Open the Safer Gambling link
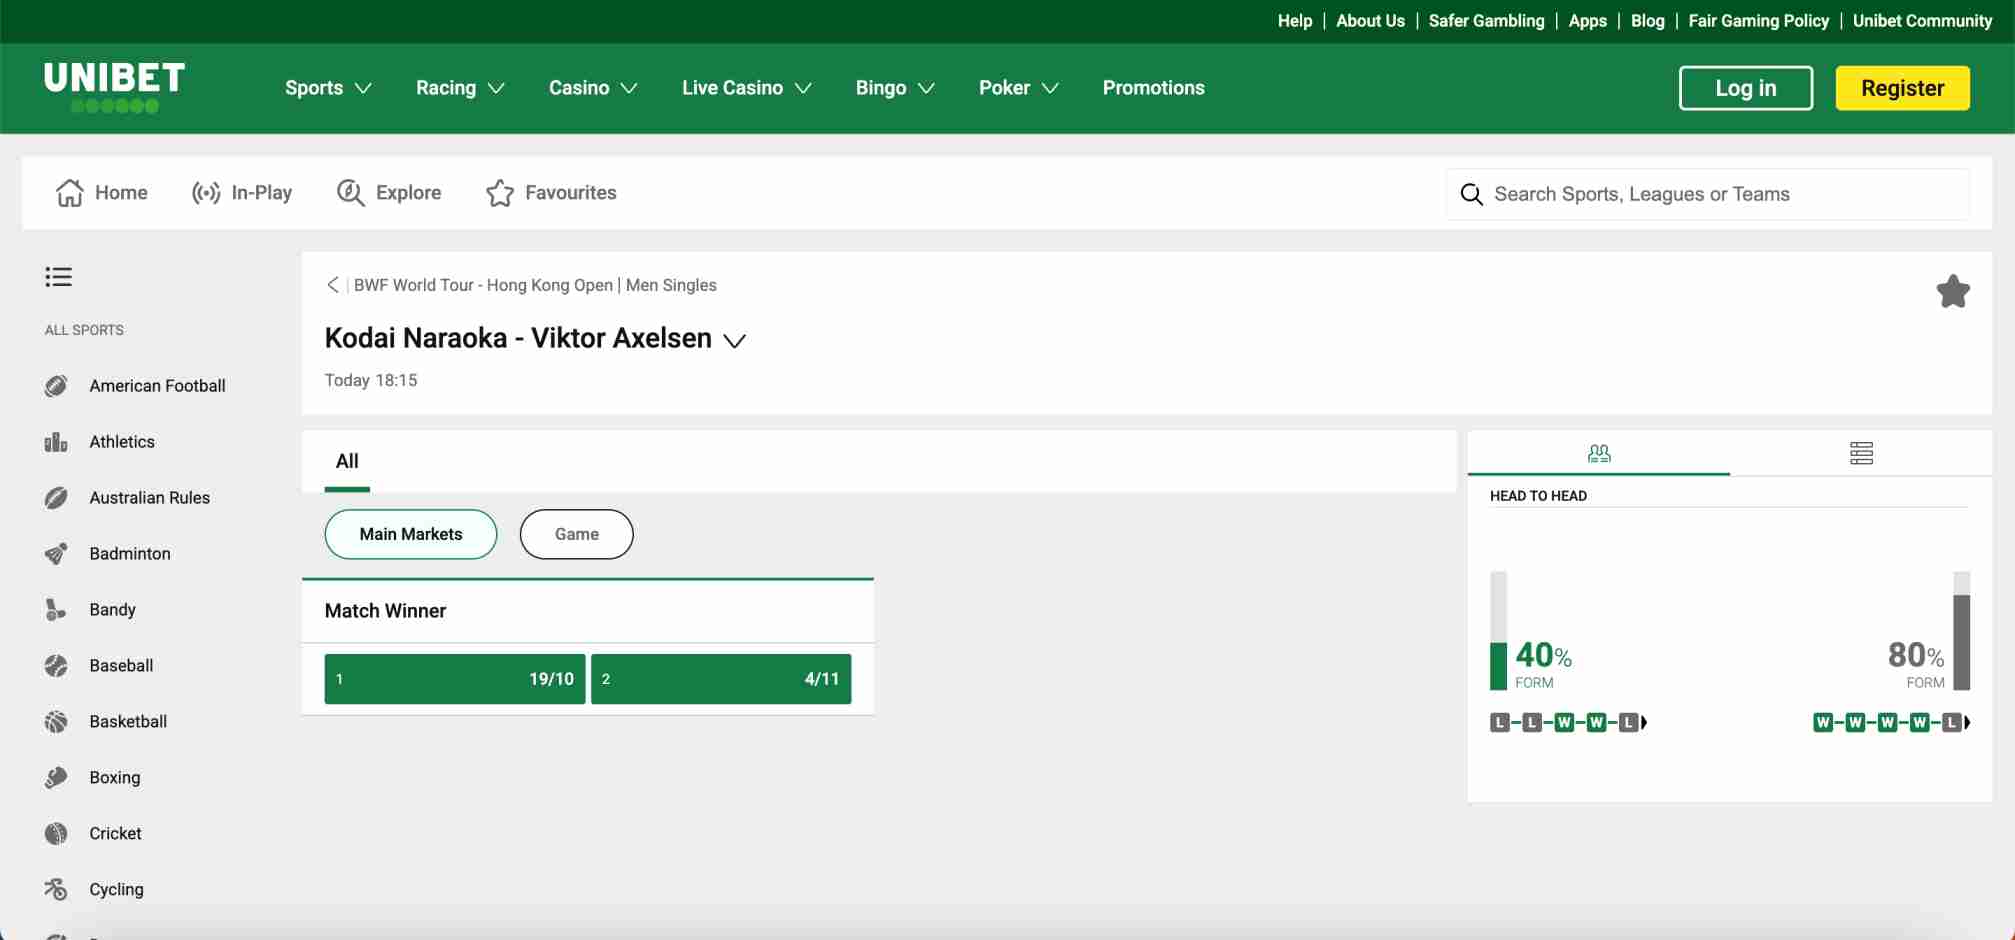The height and width of the screenshot is (940, 2015). pos(1486,21)
